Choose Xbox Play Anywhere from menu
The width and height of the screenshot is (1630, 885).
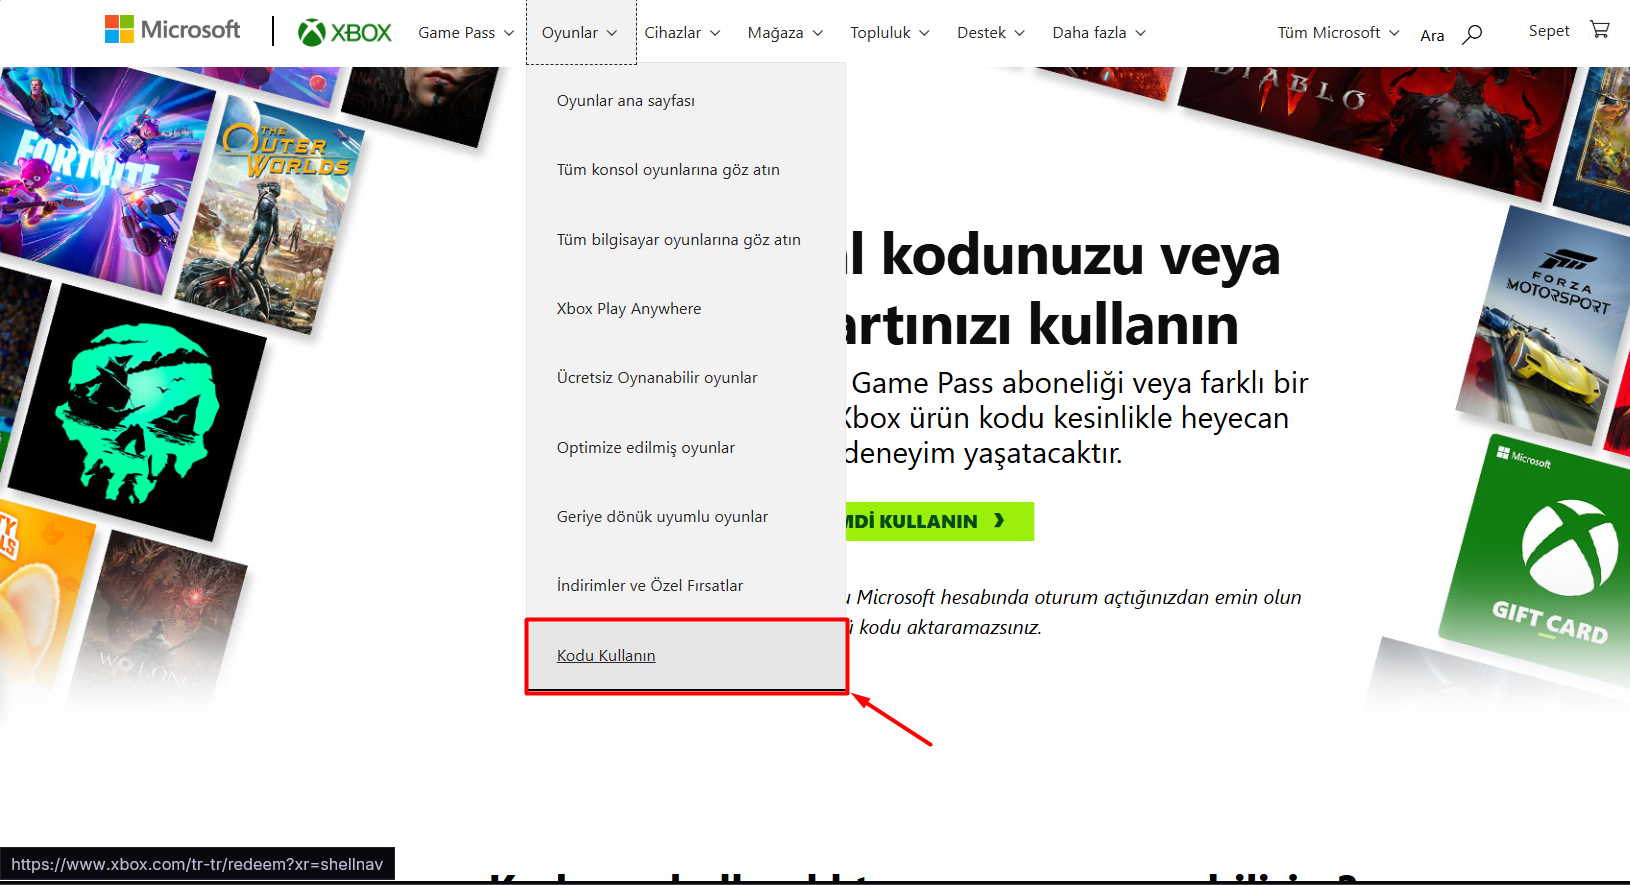click(629, 309)
